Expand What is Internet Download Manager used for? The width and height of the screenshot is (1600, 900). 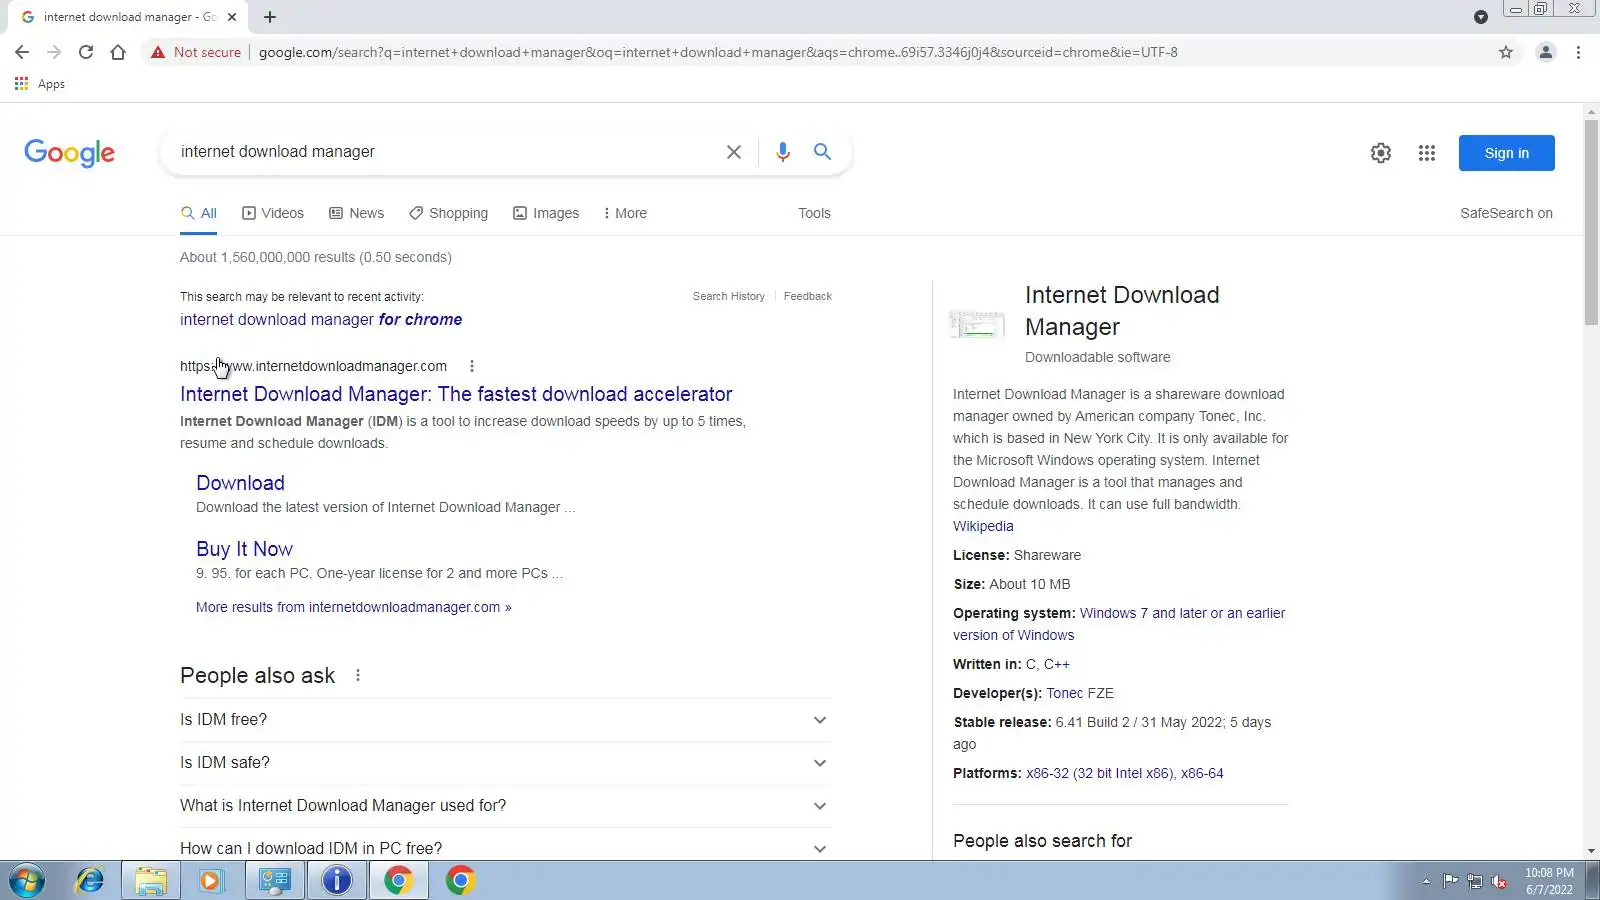pos(505,806)
